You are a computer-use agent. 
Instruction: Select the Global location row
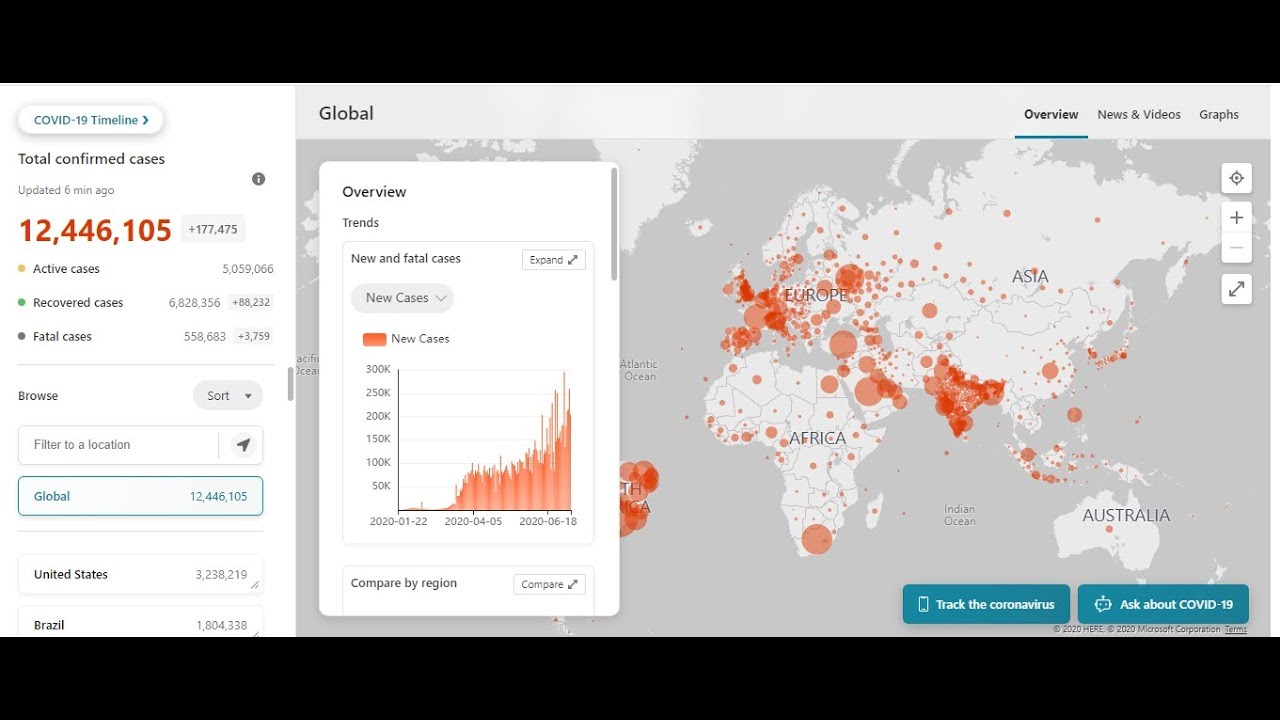click(140, 496)
